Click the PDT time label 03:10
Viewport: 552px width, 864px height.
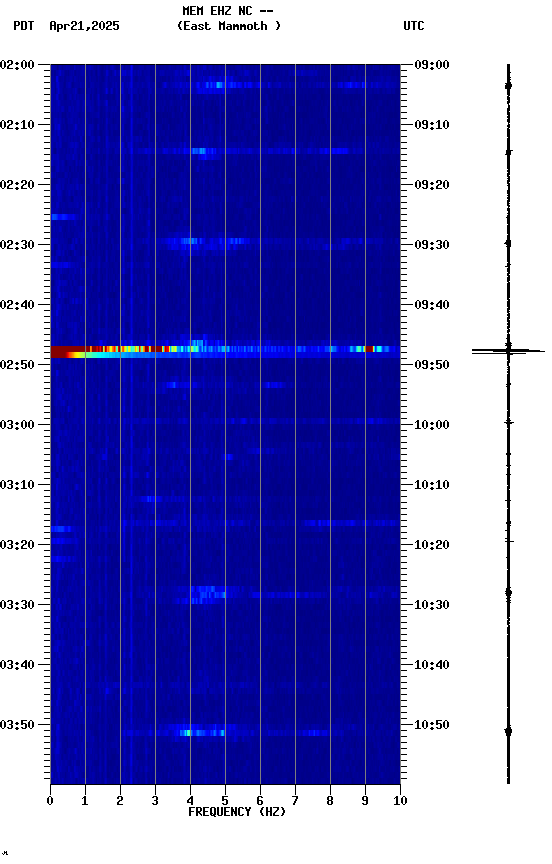point(17,485)
